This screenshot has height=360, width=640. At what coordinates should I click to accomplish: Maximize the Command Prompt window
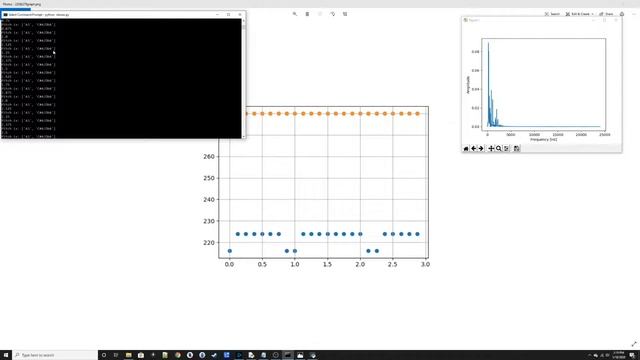tap(229, 14)
